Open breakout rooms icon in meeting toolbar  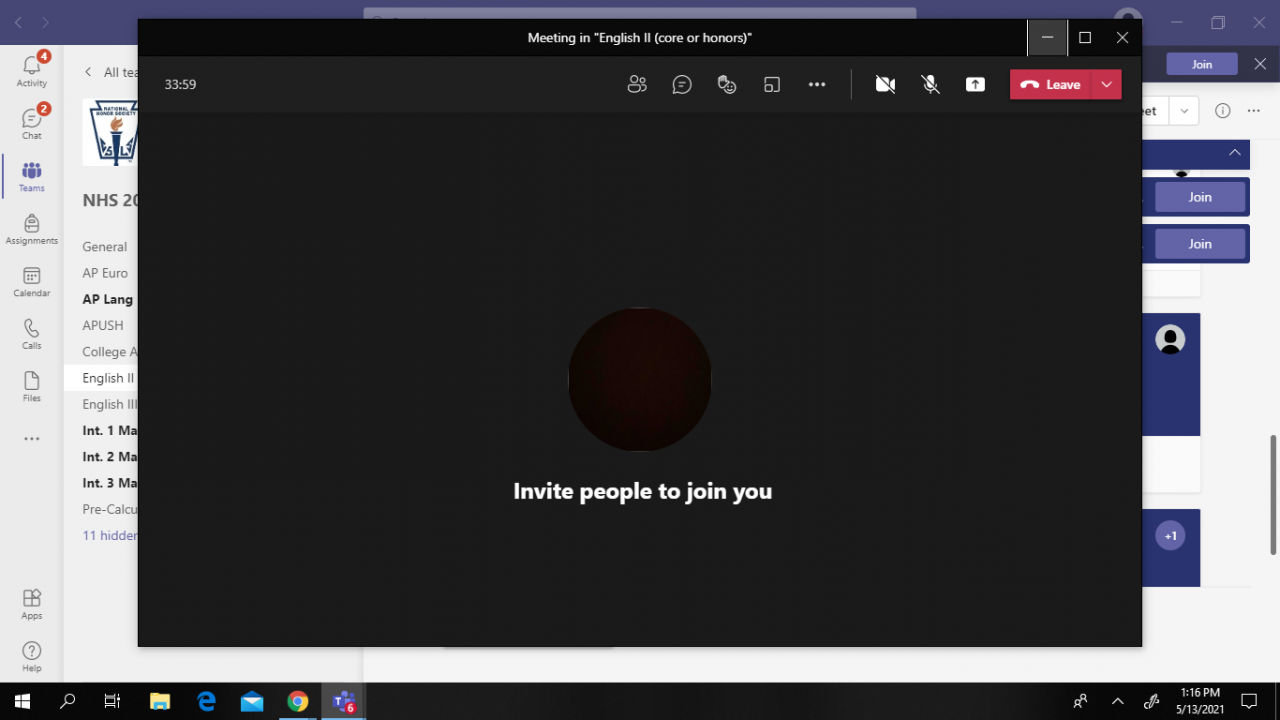(771, 85)
